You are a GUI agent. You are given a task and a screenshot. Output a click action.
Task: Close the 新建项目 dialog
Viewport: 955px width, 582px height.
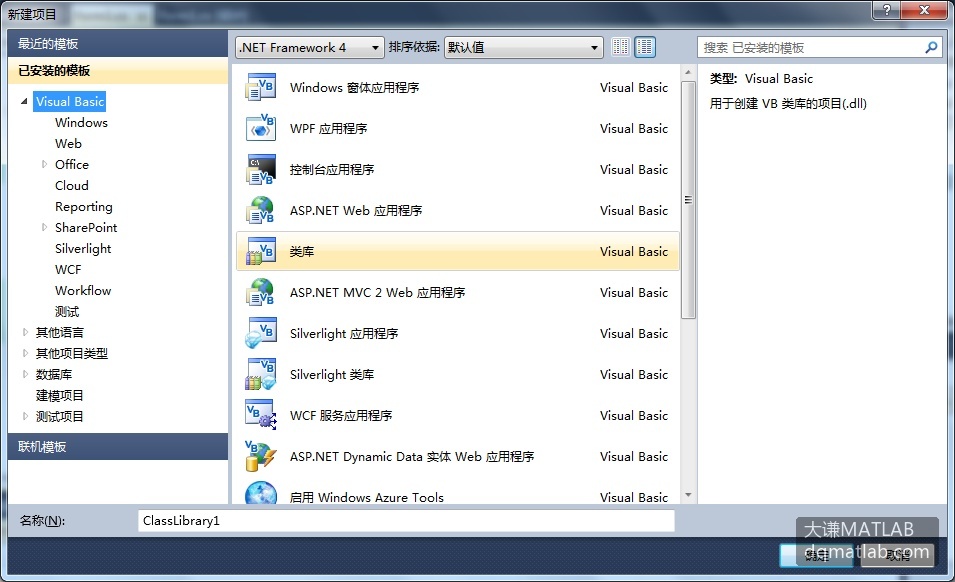pos(924,10)
